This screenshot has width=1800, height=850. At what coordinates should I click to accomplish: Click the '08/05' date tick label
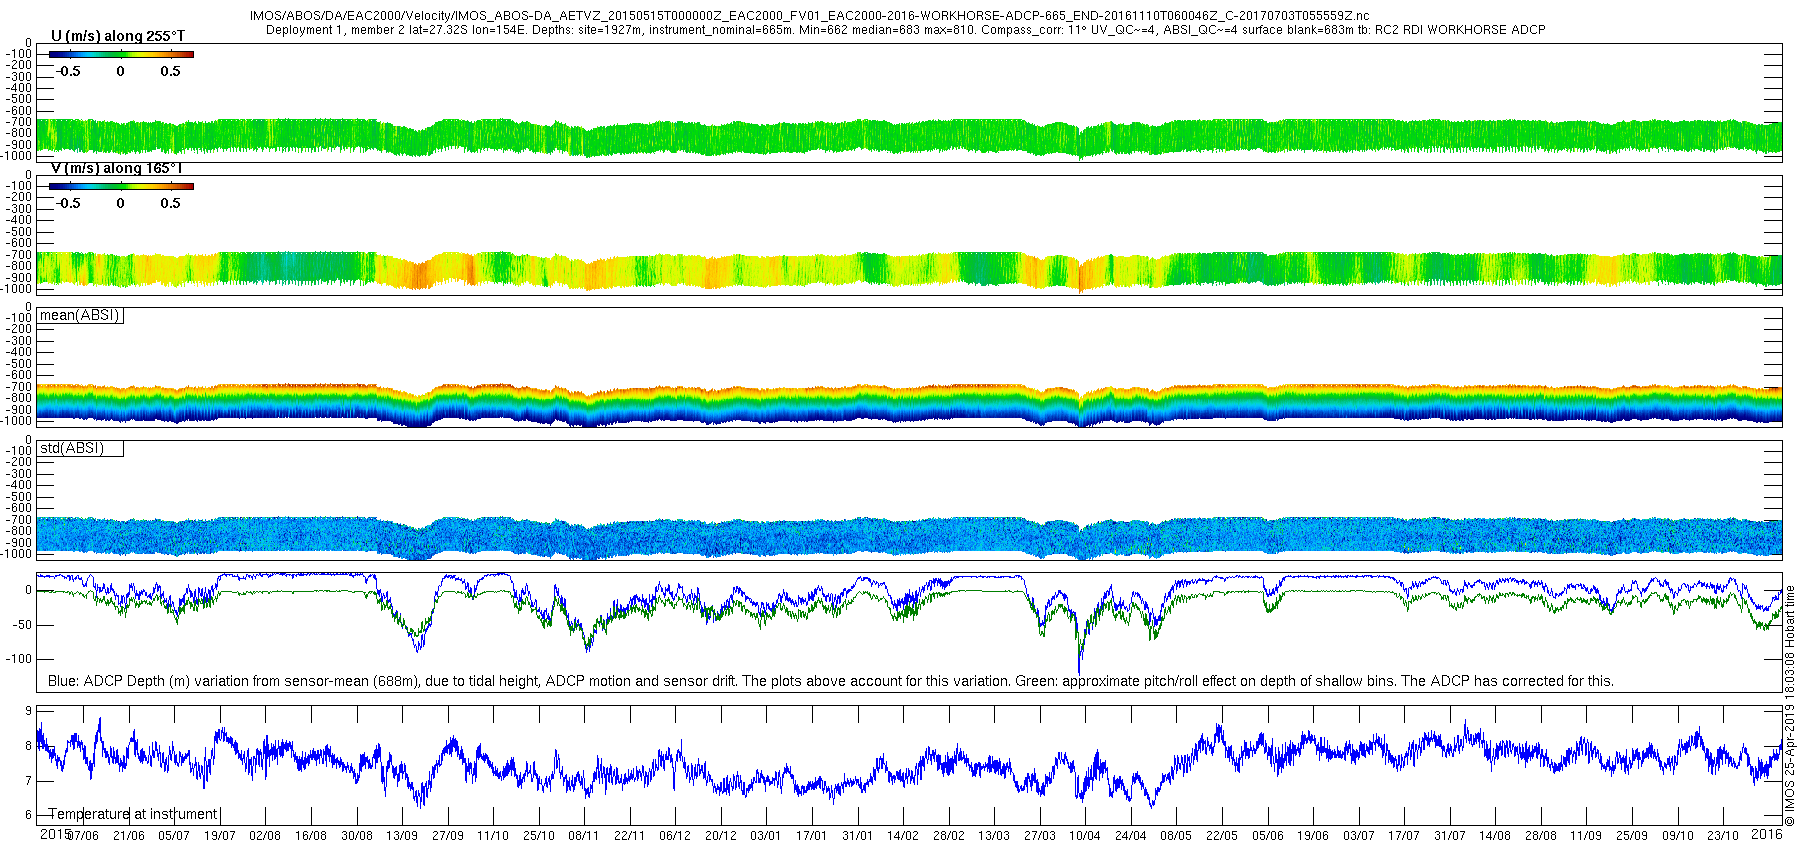pos(1176,836)
